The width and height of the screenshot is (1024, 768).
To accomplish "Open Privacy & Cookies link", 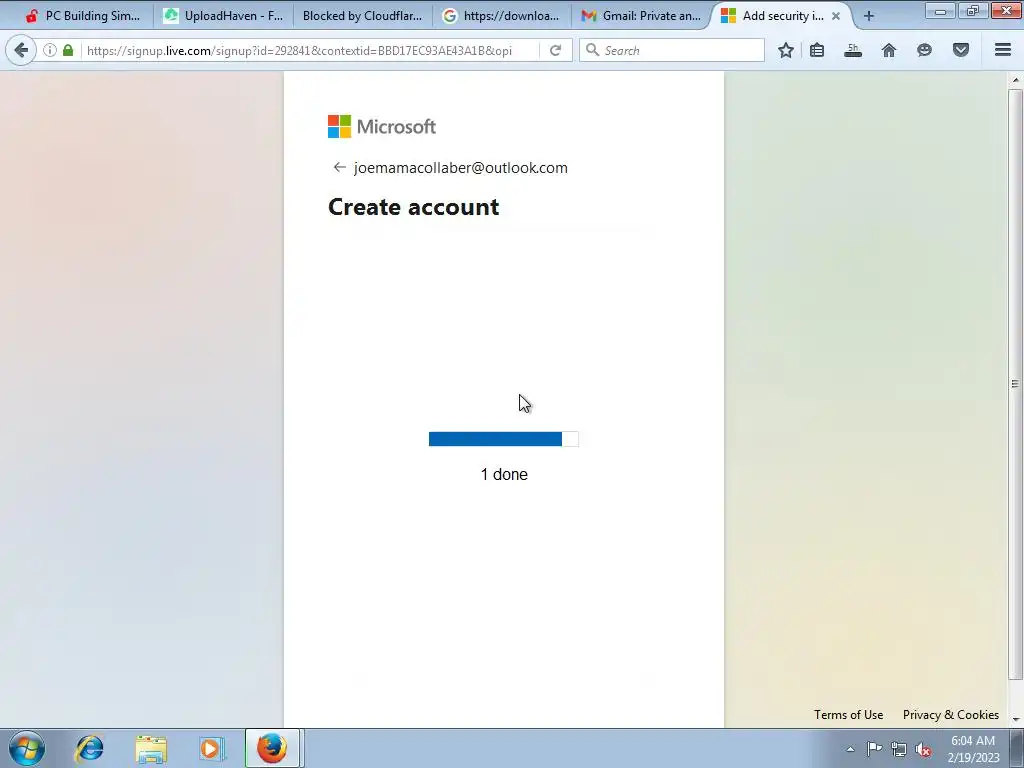I will (951, 715).
